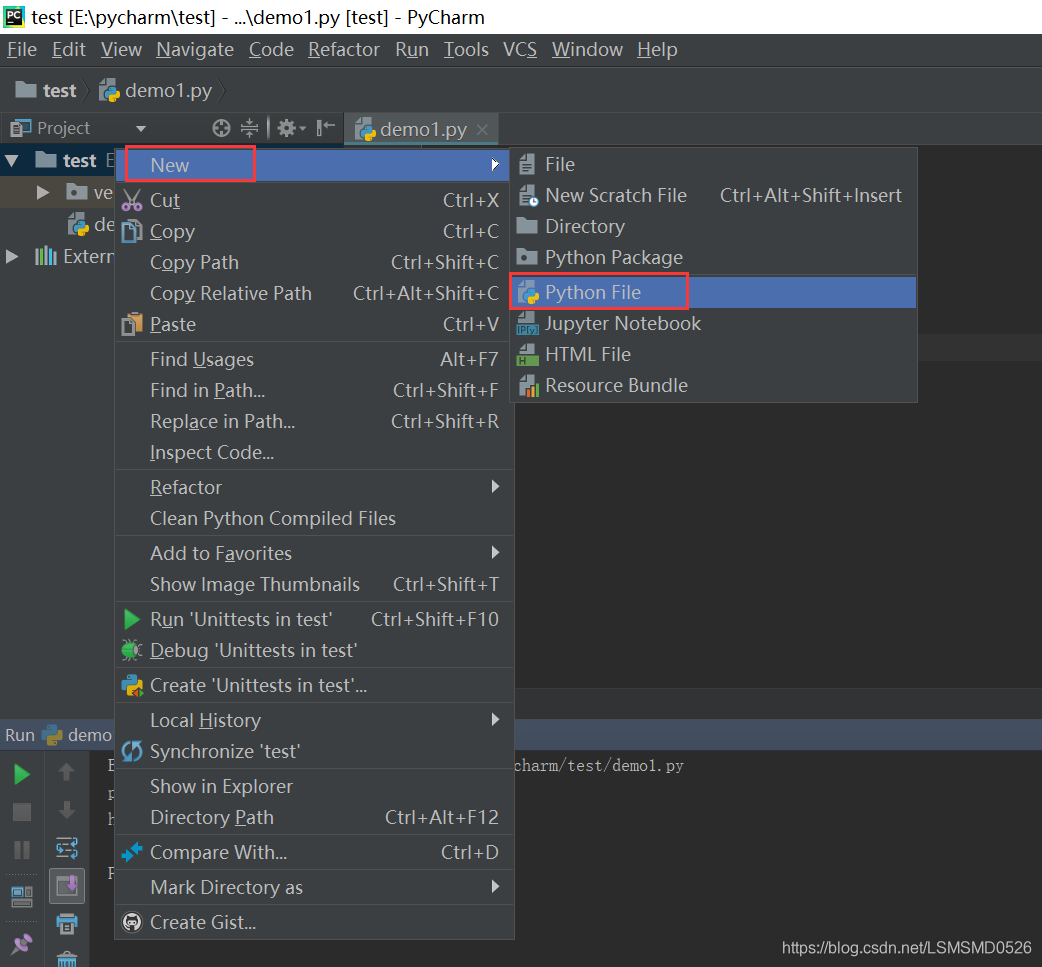Click the Python Package folder icon
1042x967 pixels.
tap(527, 257)
